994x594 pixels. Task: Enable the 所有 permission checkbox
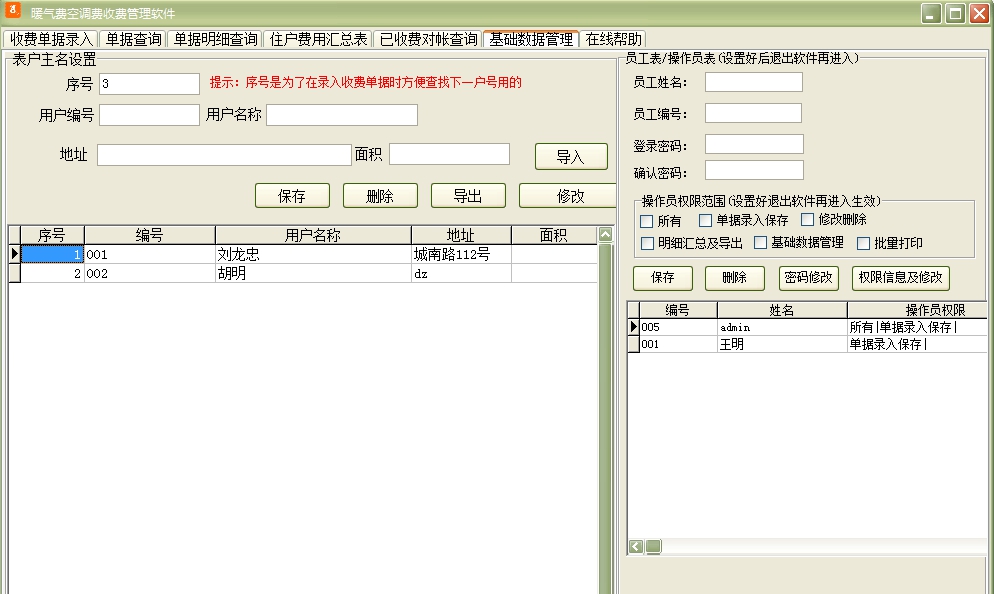pos(647,220)
